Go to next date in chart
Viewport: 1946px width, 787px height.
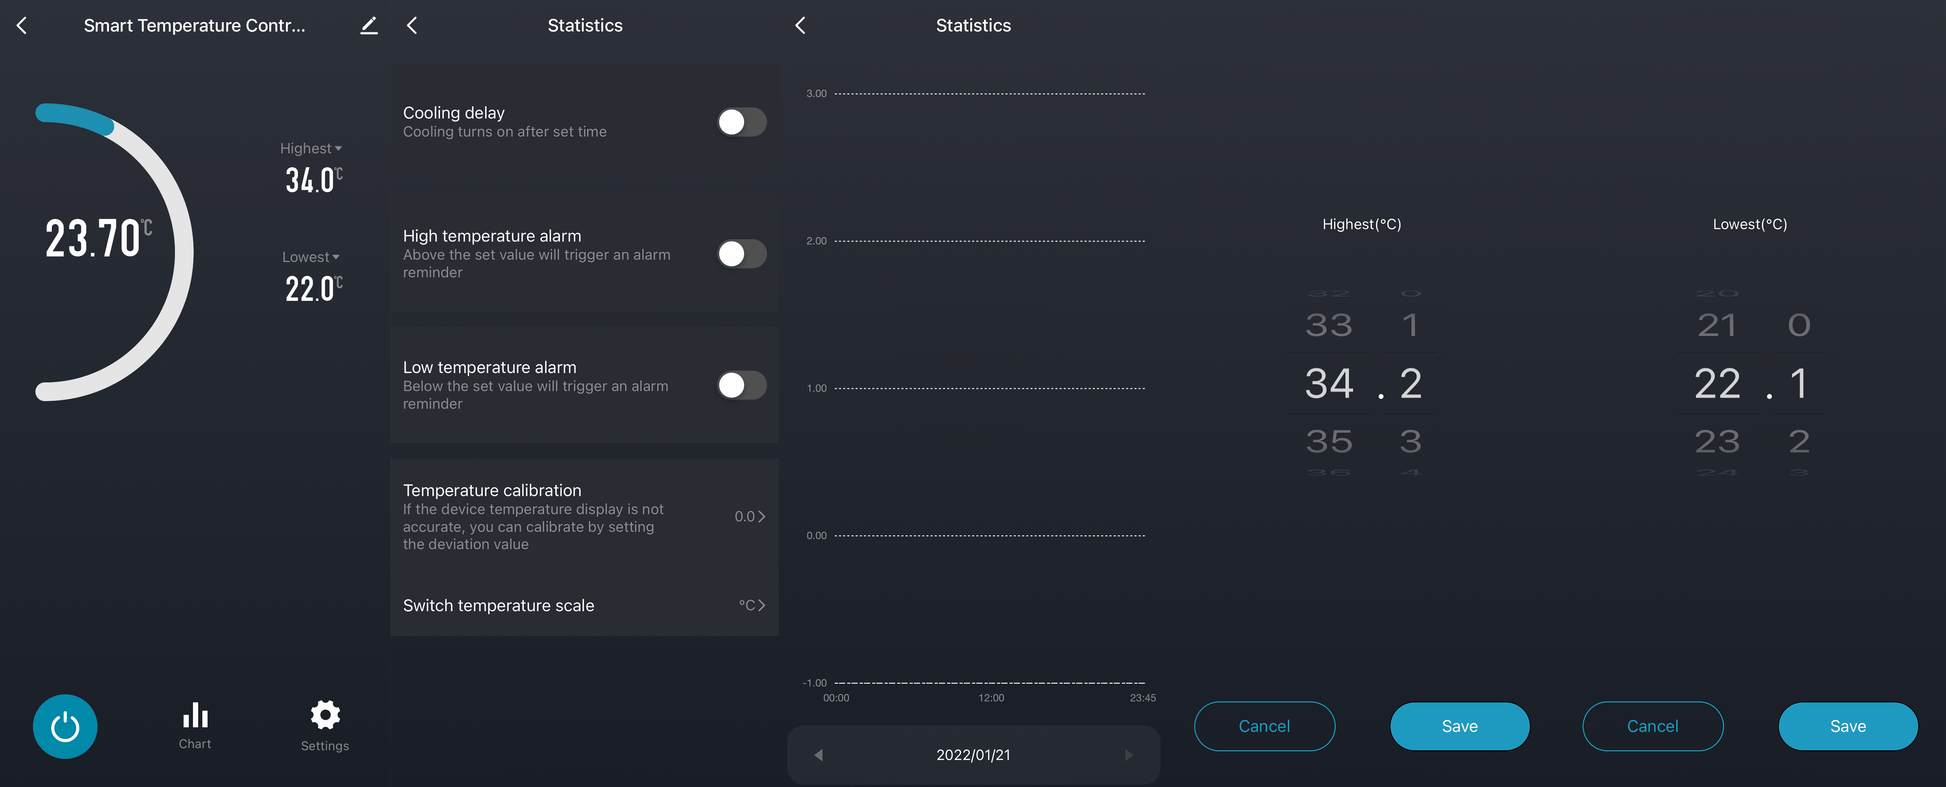pyautogui.click(x=1129, y=755)
